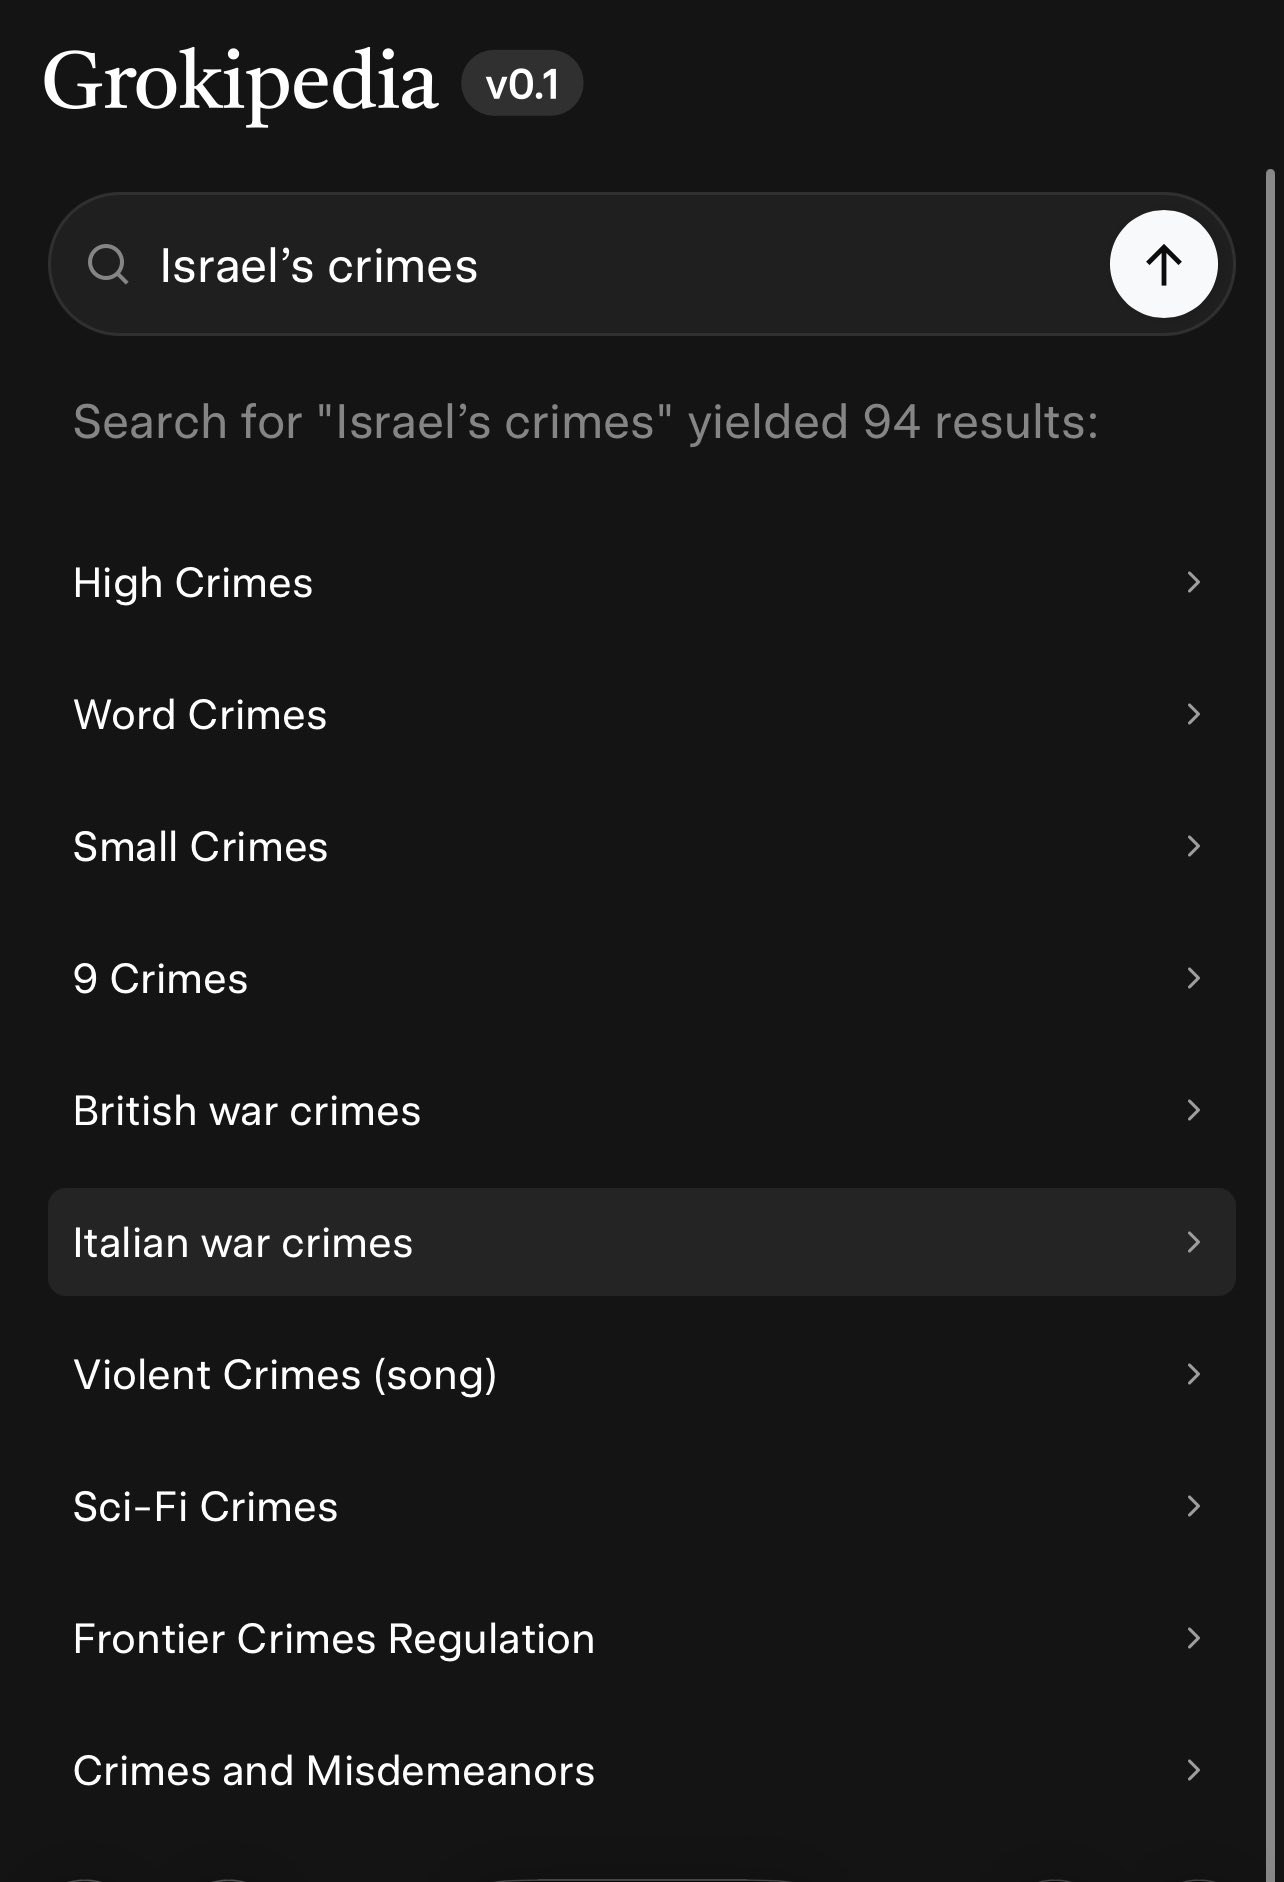Click the Grokipedia logo
The image size is (1284, 1882).
pyautogui.click(x=240, y=83)
